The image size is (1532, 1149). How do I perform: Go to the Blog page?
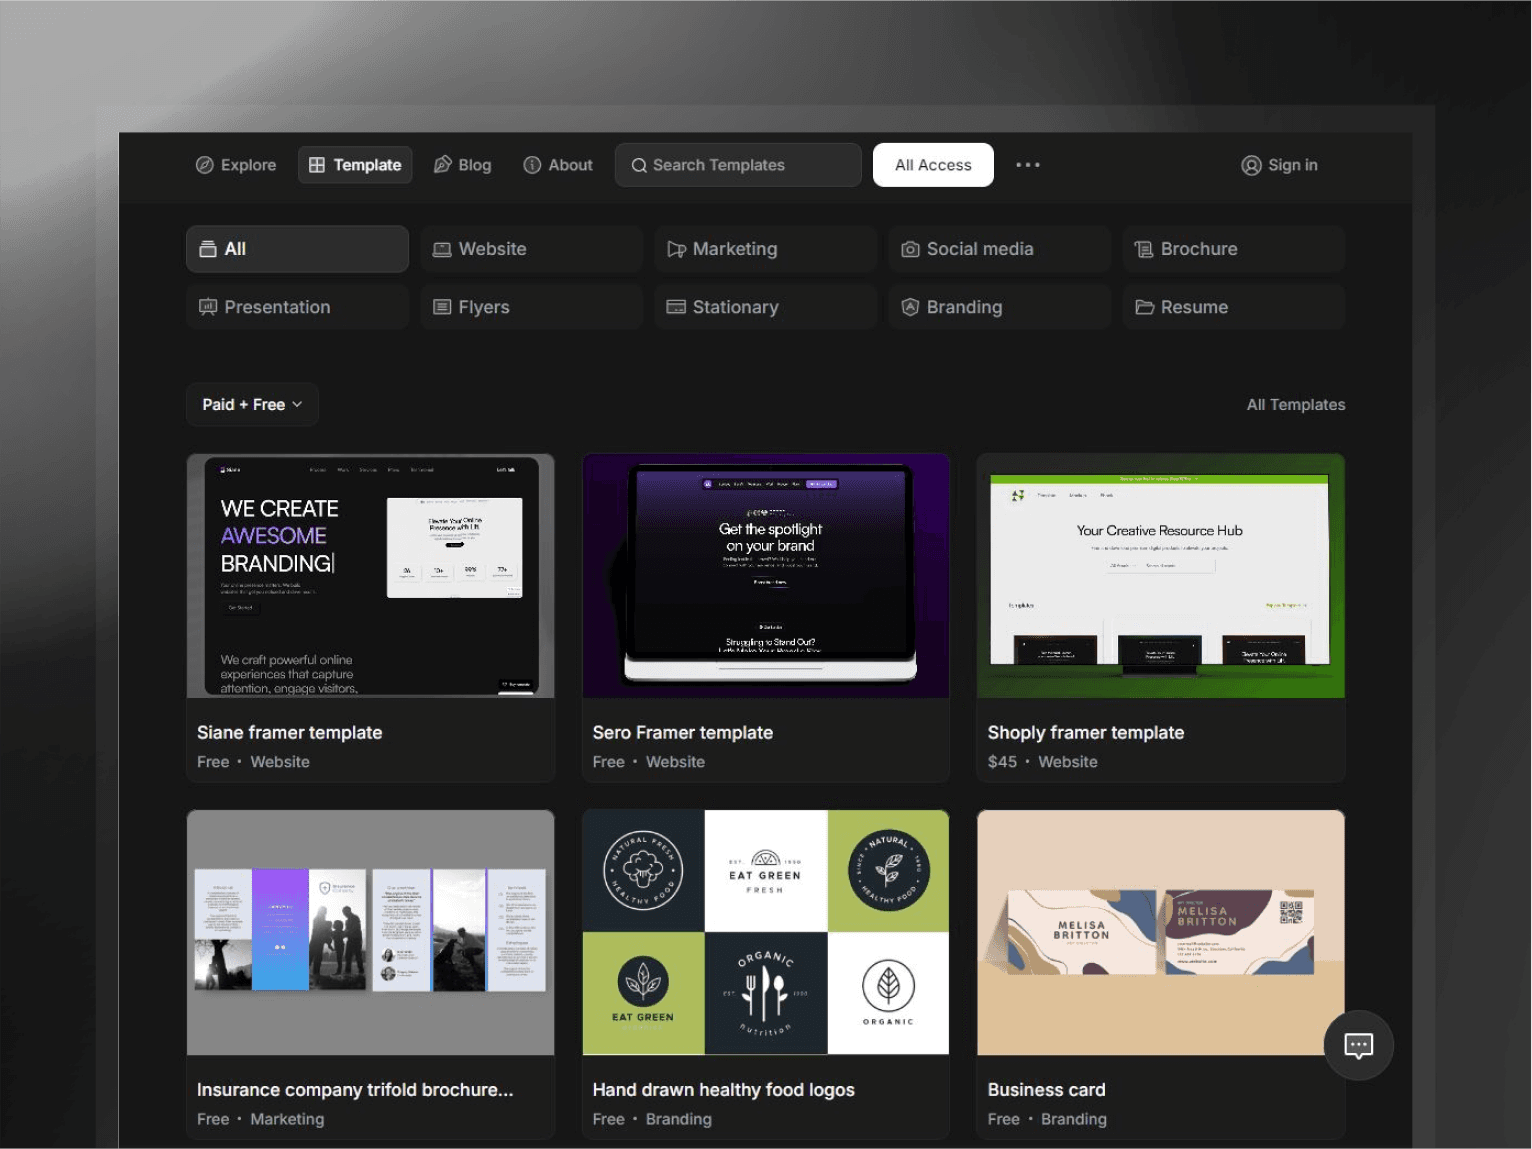[x=462, y=165]
